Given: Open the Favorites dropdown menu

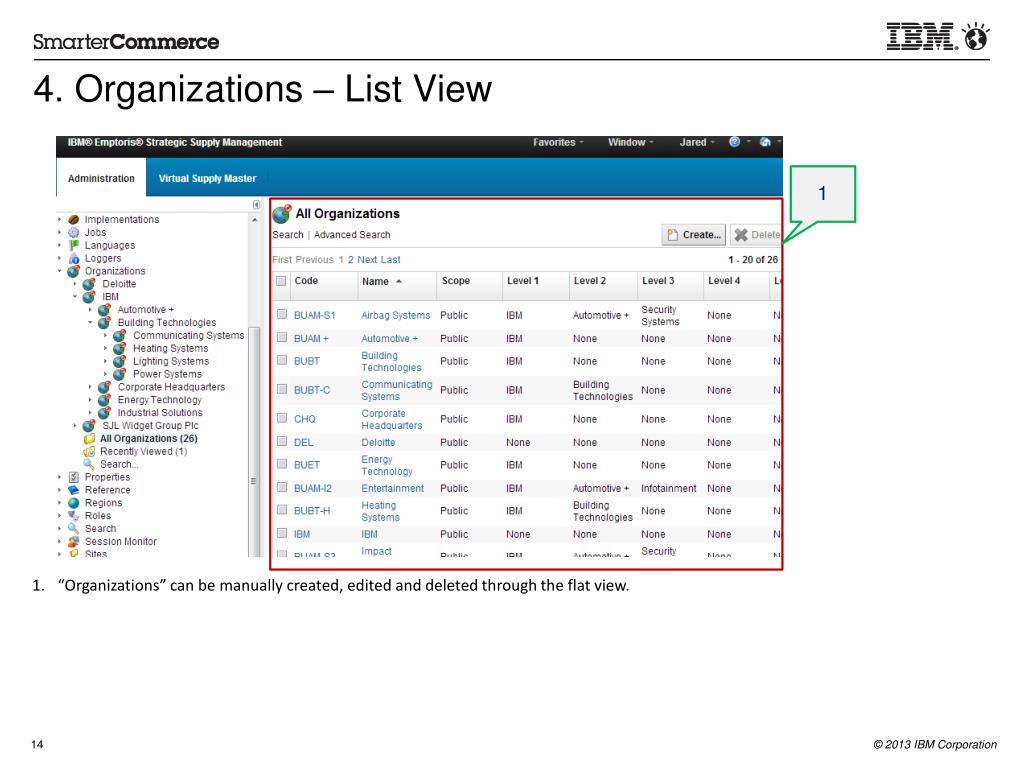Looking at the screenshot, I should click(558, 142).
